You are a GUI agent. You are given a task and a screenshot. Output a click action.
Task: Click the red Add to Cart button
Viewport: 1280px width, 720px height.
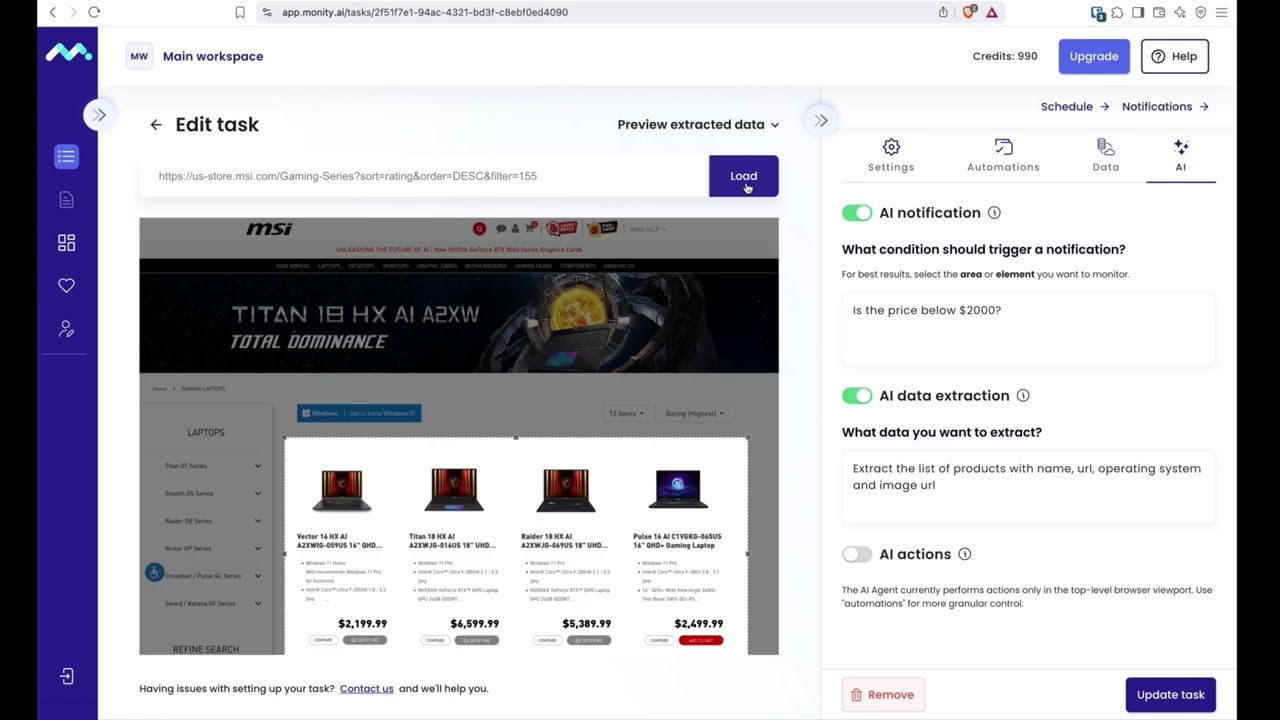pos(700,640)
